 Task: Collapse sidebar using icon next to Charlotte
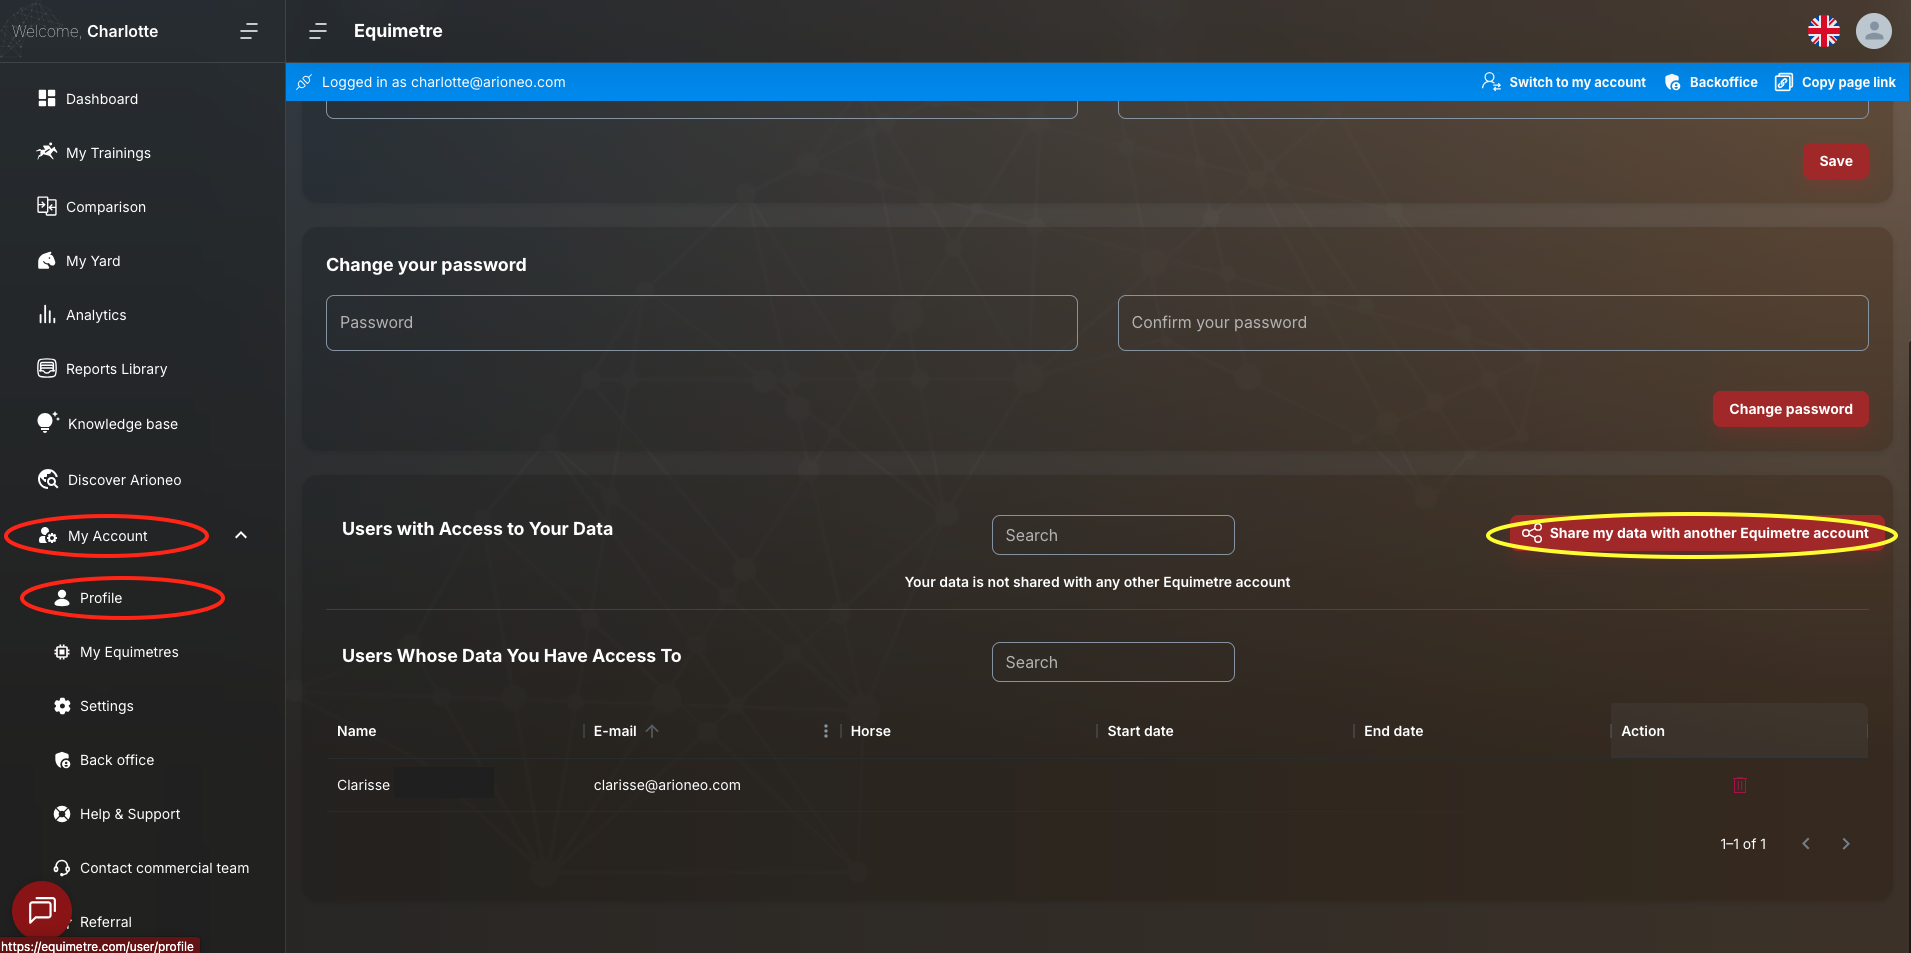(x=249, y=31)
